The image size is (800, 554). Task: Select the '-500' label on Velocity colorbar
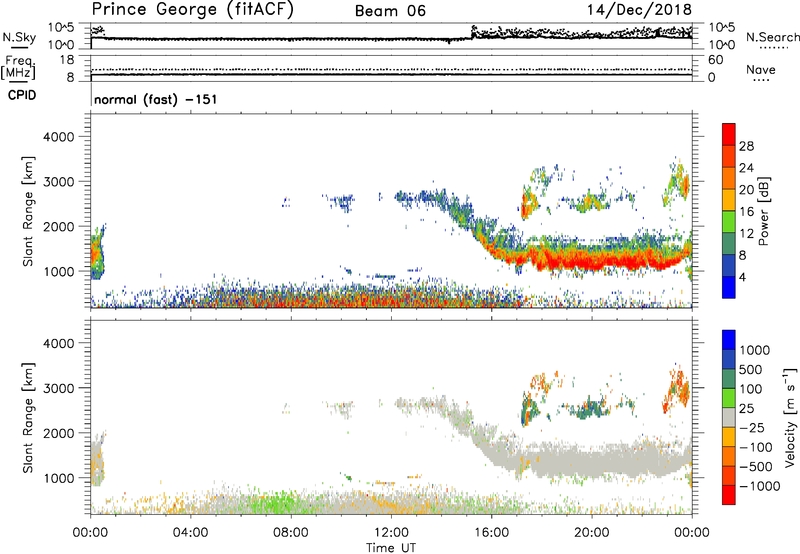756,467
